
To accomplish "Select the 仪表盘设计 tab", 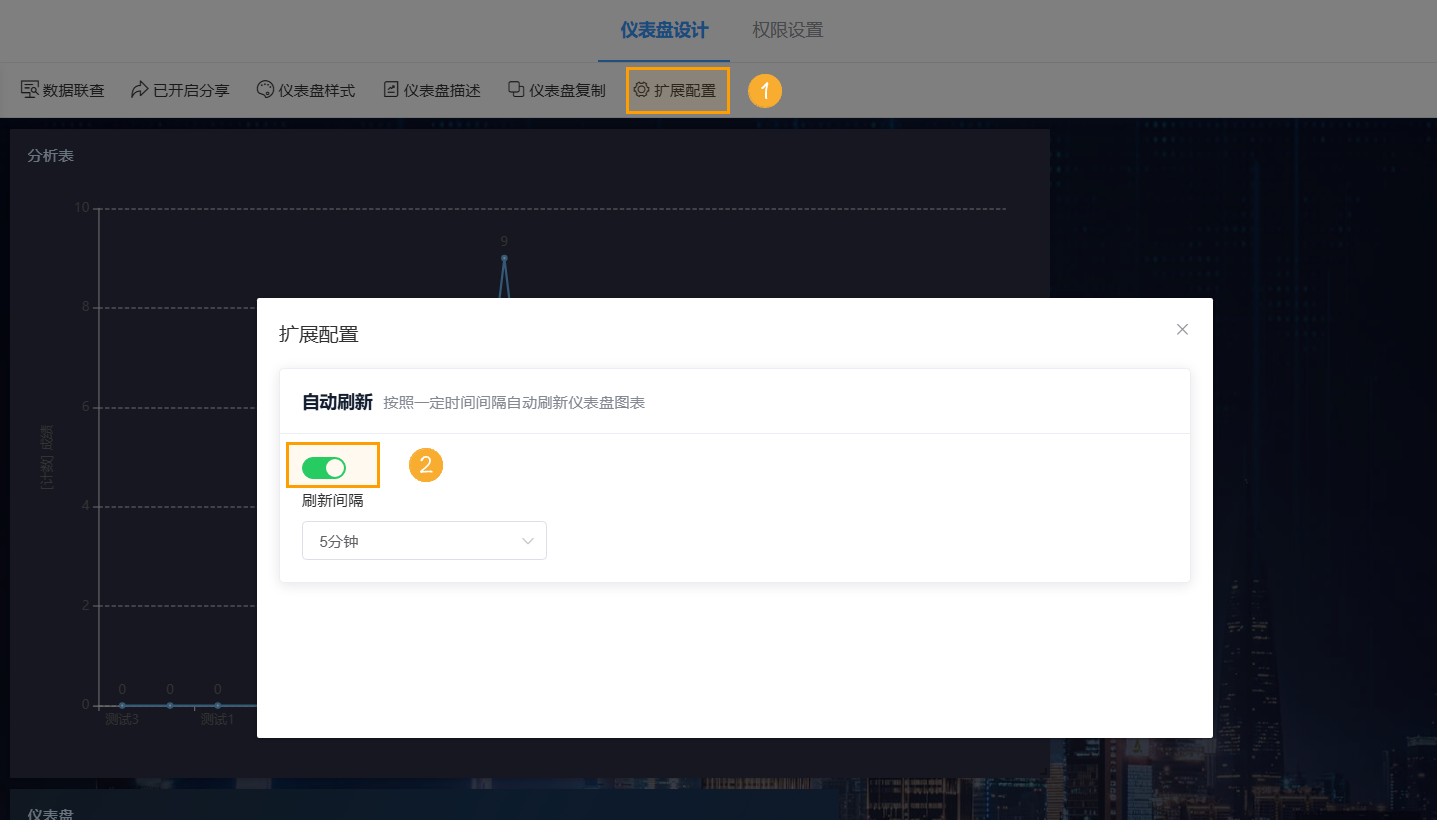I will 662,30.
